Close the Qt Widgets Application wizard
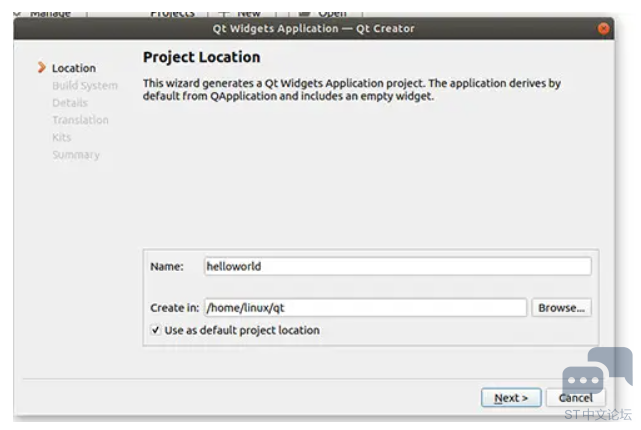 point(604,29)
